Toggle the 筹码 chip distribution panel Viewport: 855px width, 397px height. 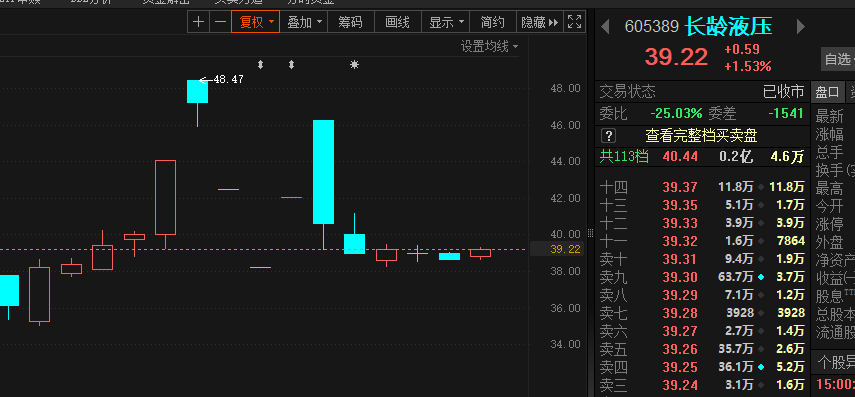[x=350, y=22]
